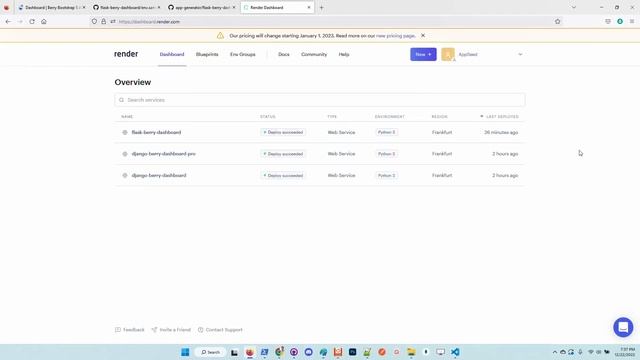Click Contact Support footer link
The image size is (640, 360).
pos(220,330)
